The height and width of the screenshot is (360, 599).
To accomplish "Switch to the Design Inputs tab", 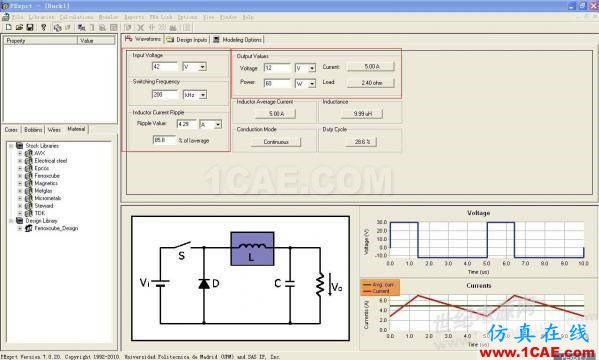I will [187, 39].
